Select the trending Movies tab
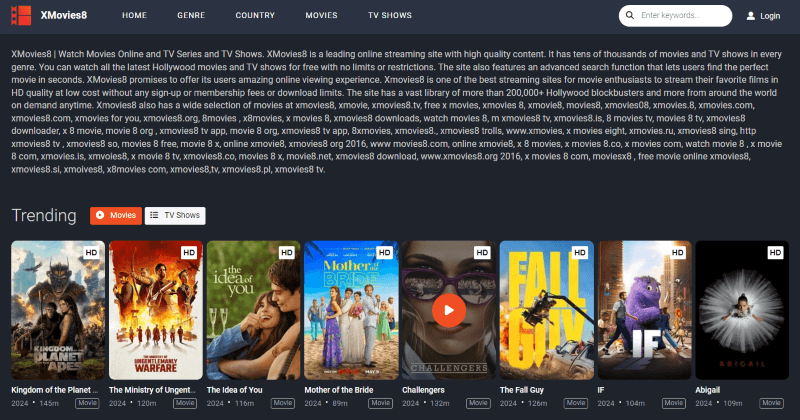Viewport: 800px width, 420px height. tap(116, 215)
